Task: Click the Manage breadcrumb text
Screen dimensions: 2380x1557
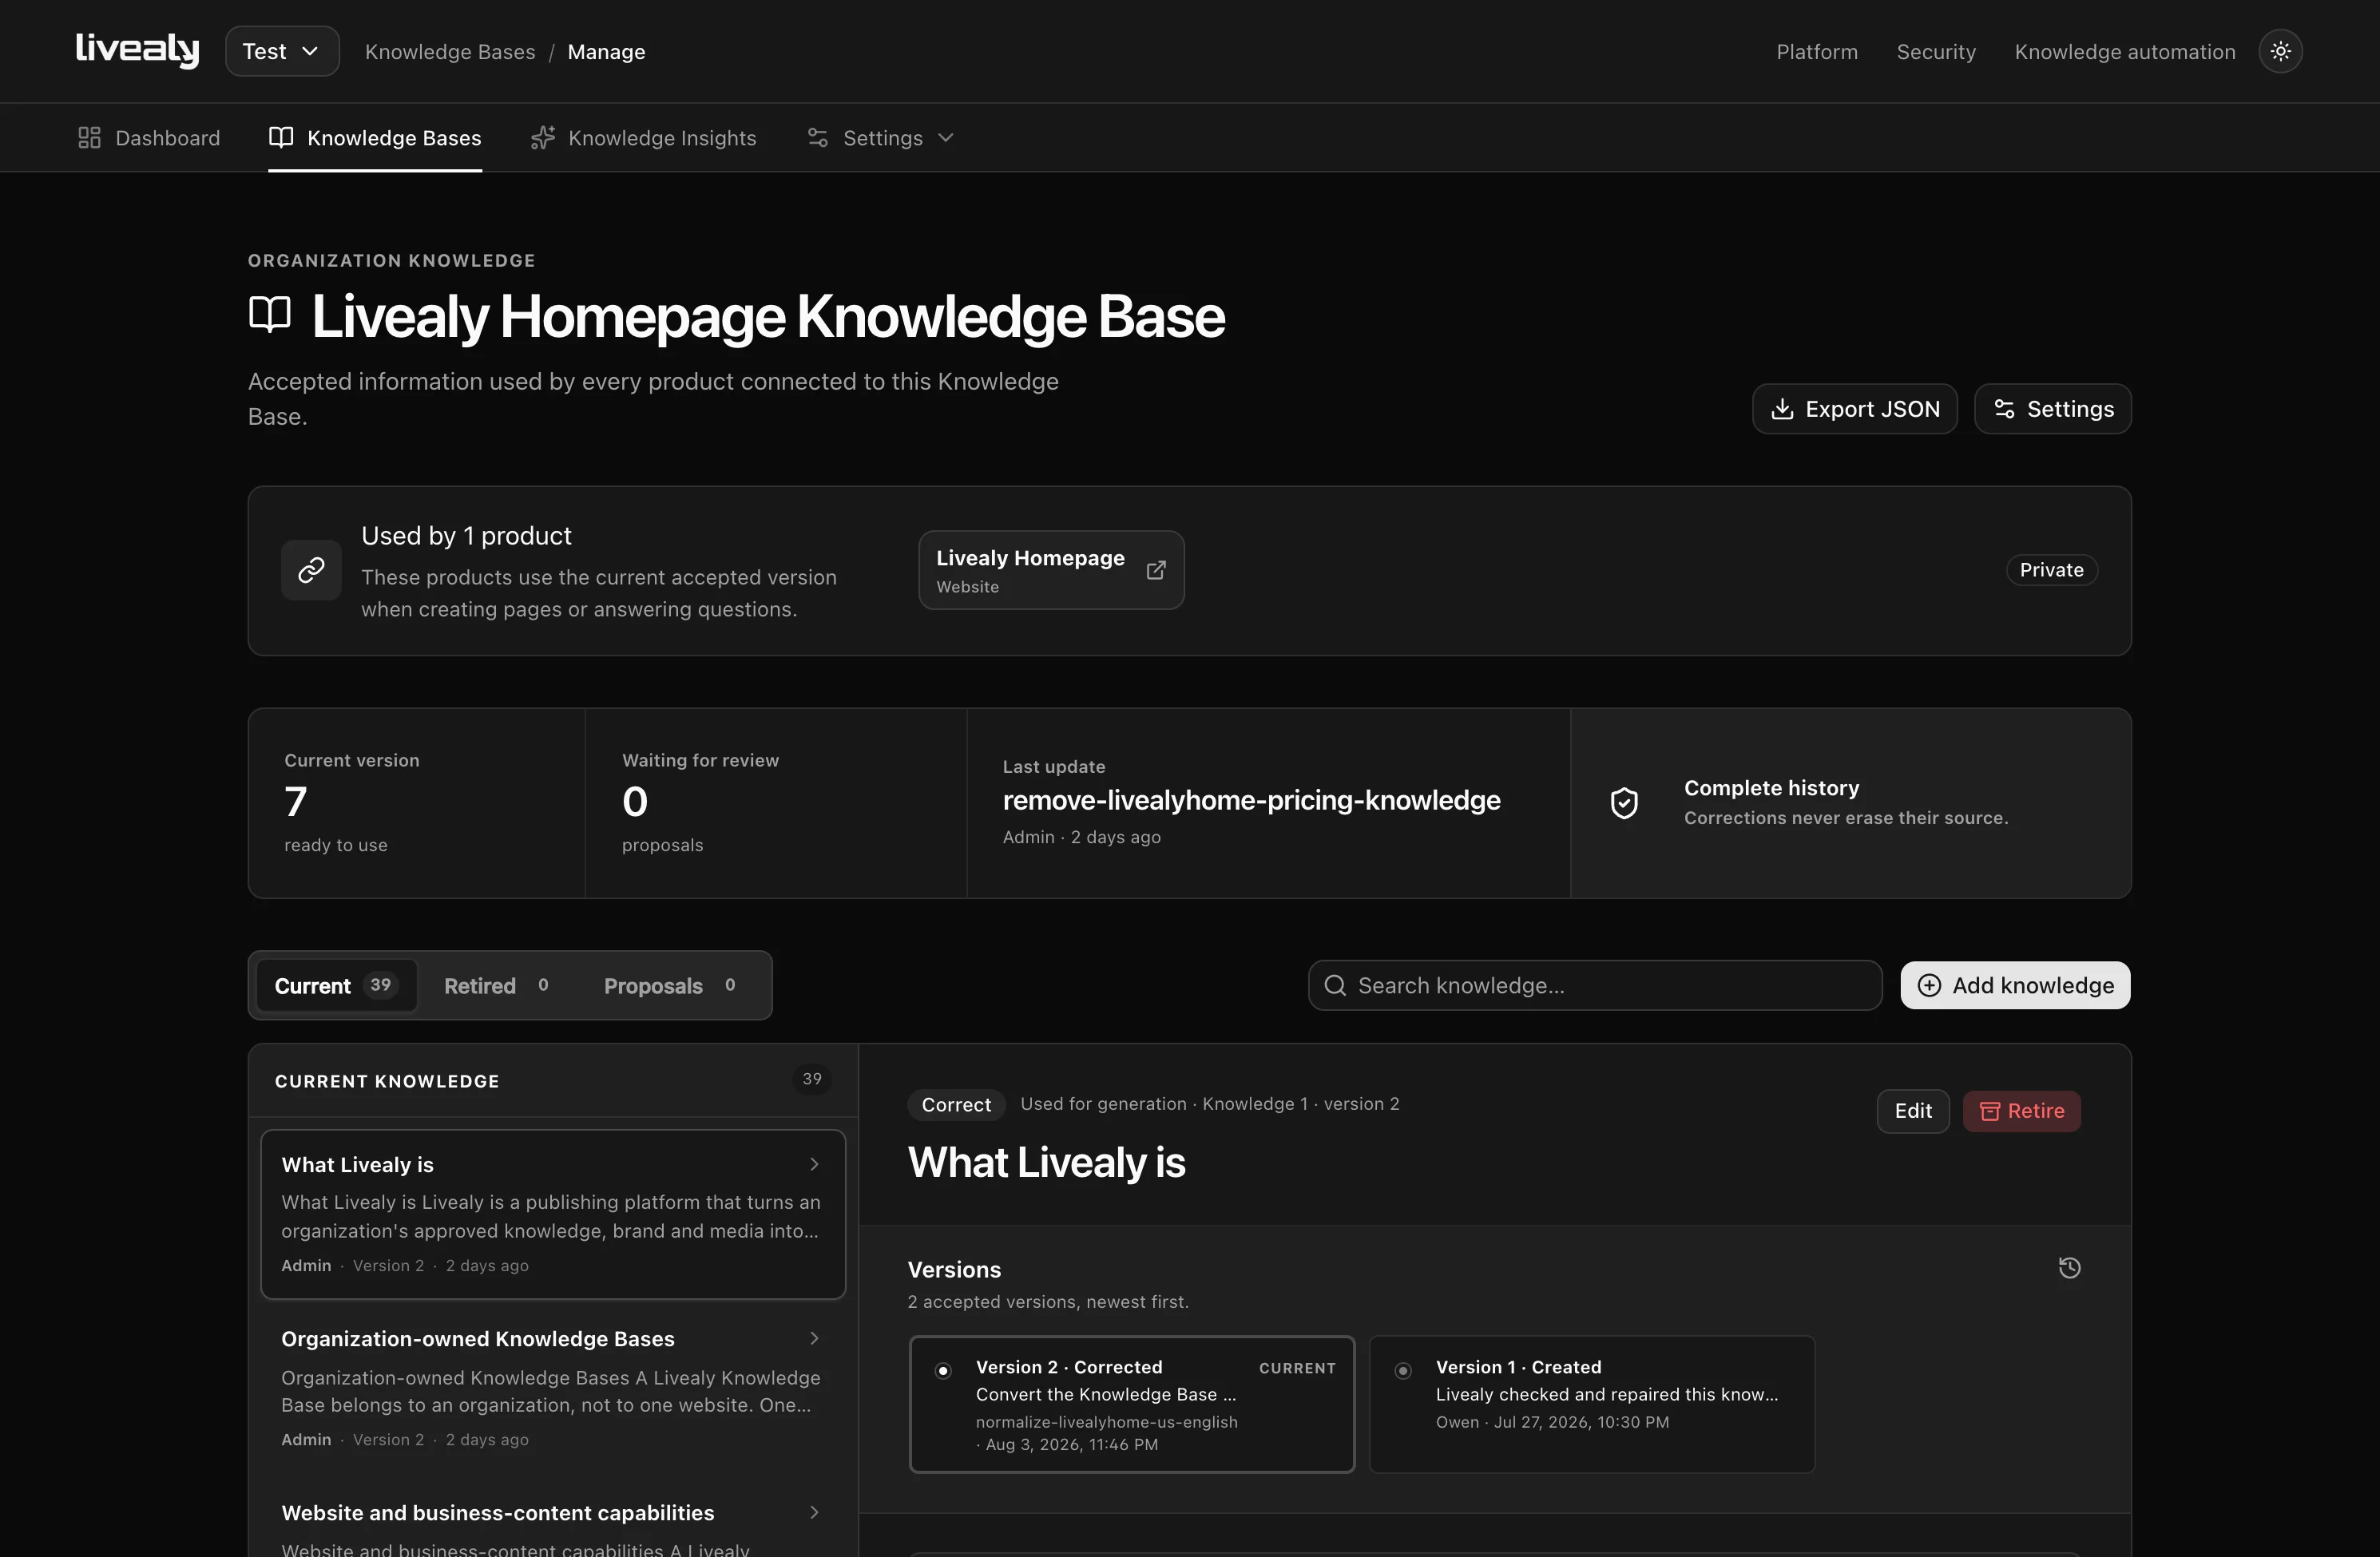Action: (606, 51)
